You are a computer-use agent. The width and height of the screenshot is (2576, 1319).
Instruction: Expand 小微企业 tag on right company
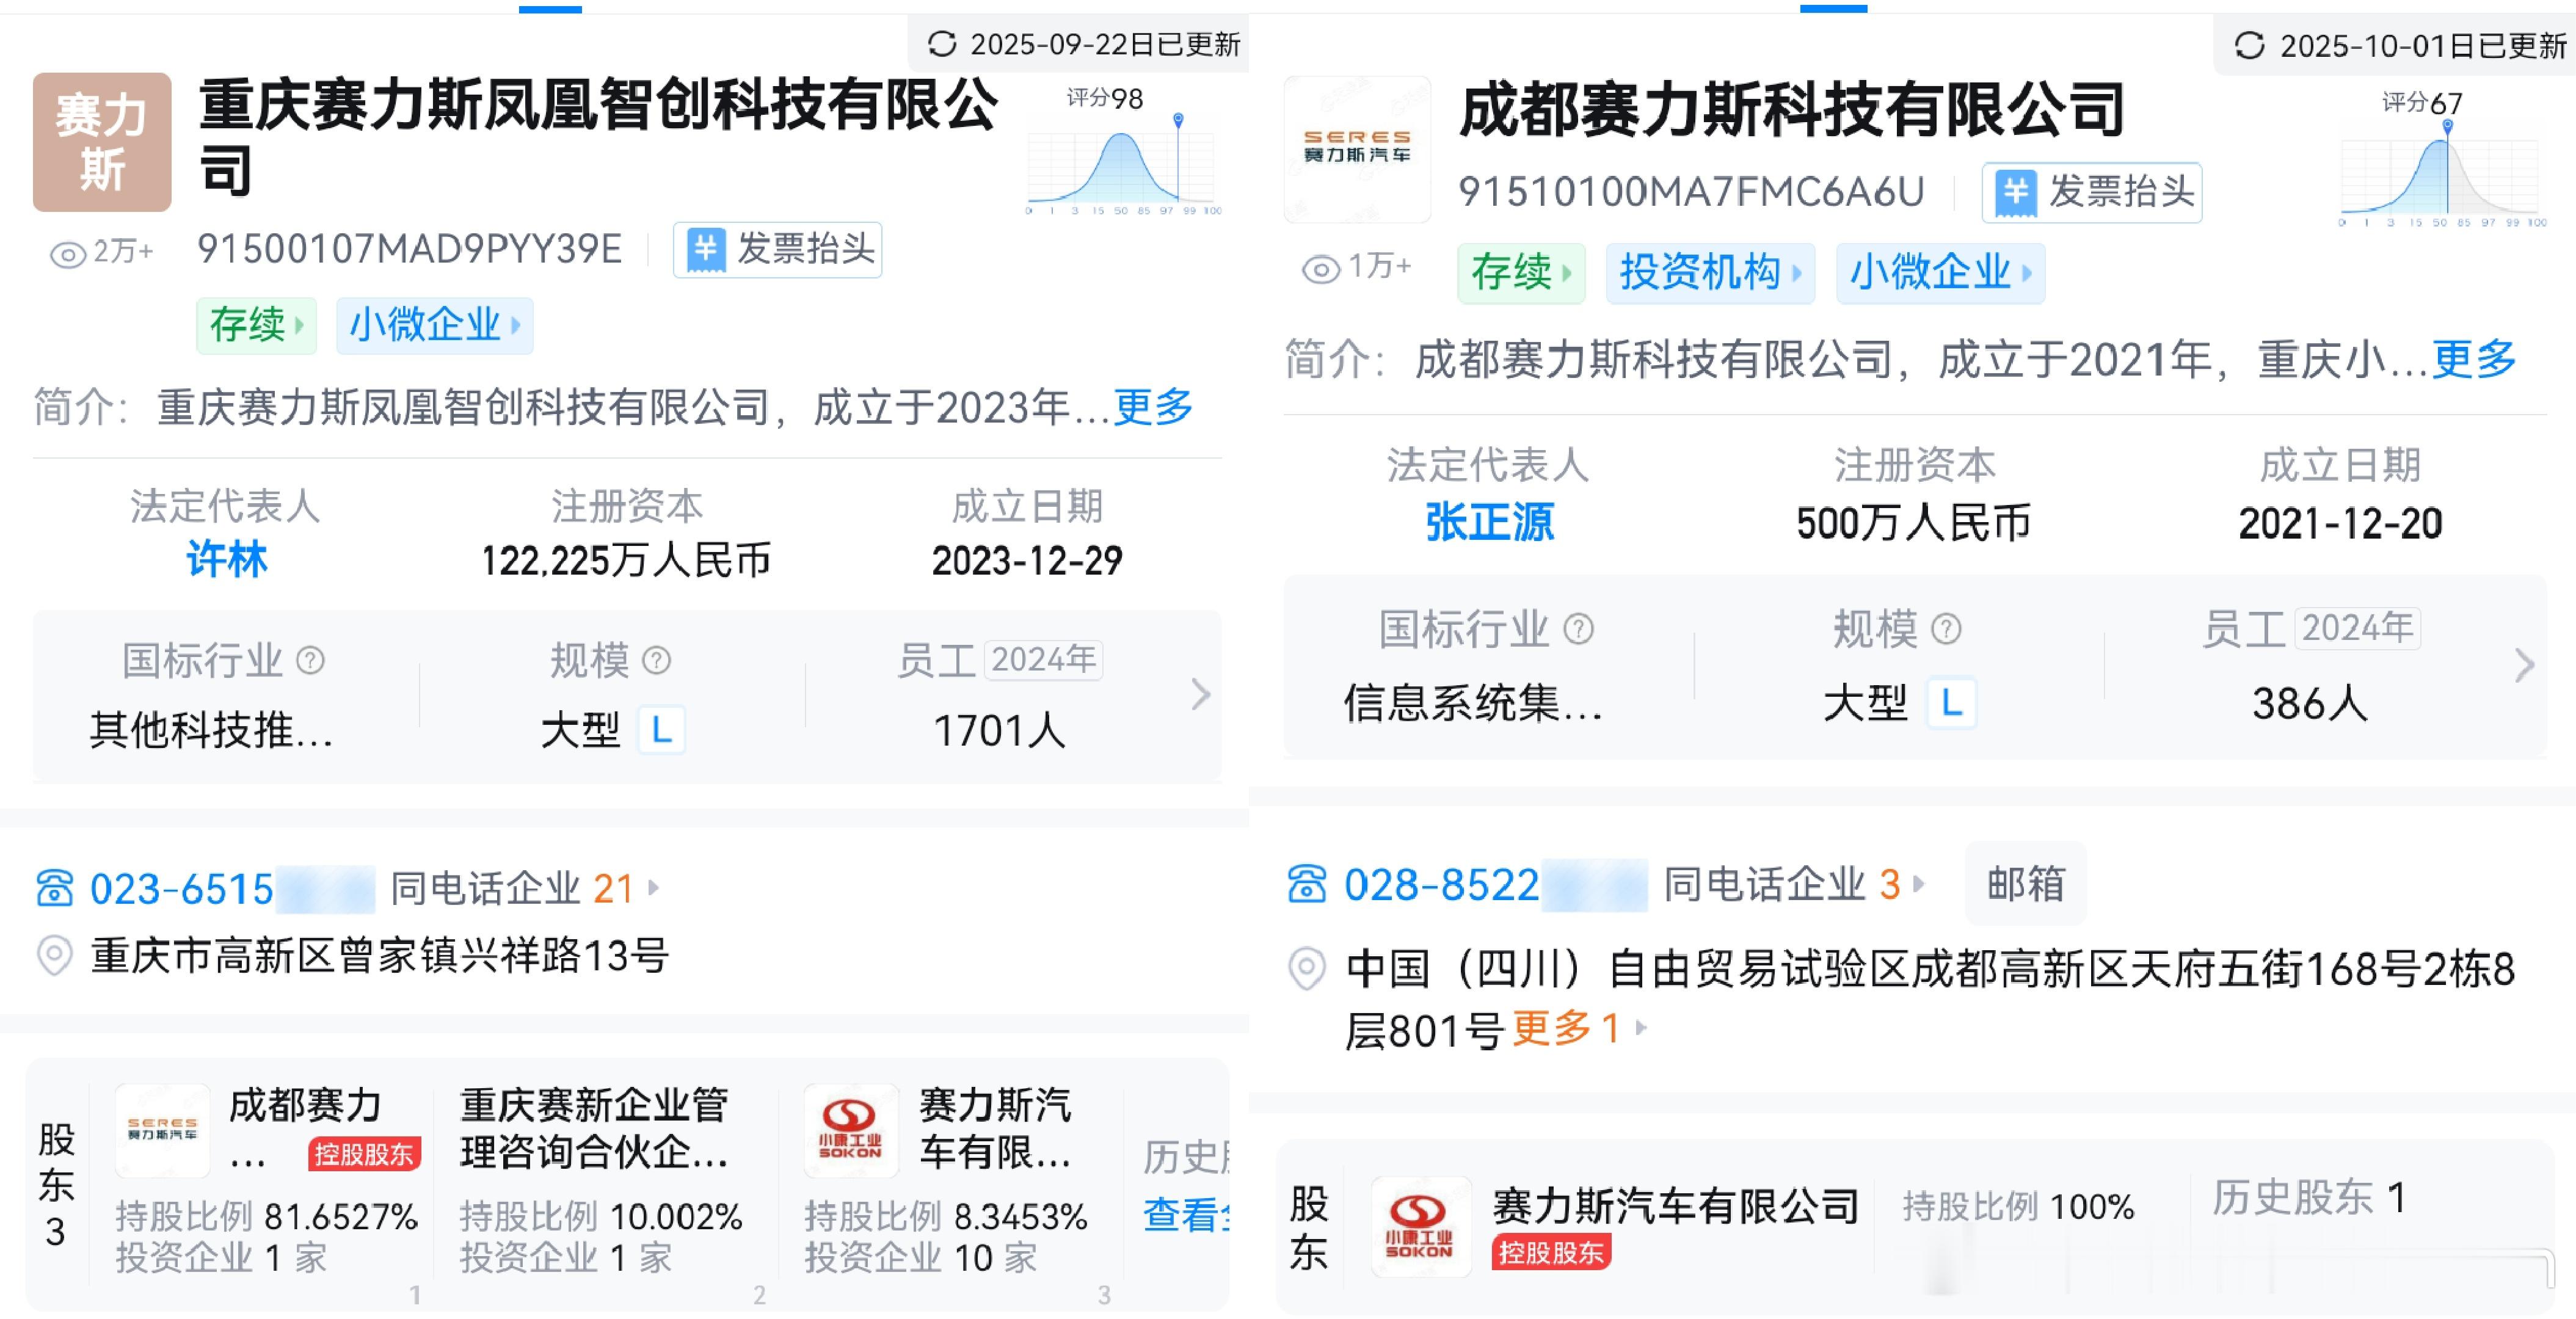tap(1940, 272)
